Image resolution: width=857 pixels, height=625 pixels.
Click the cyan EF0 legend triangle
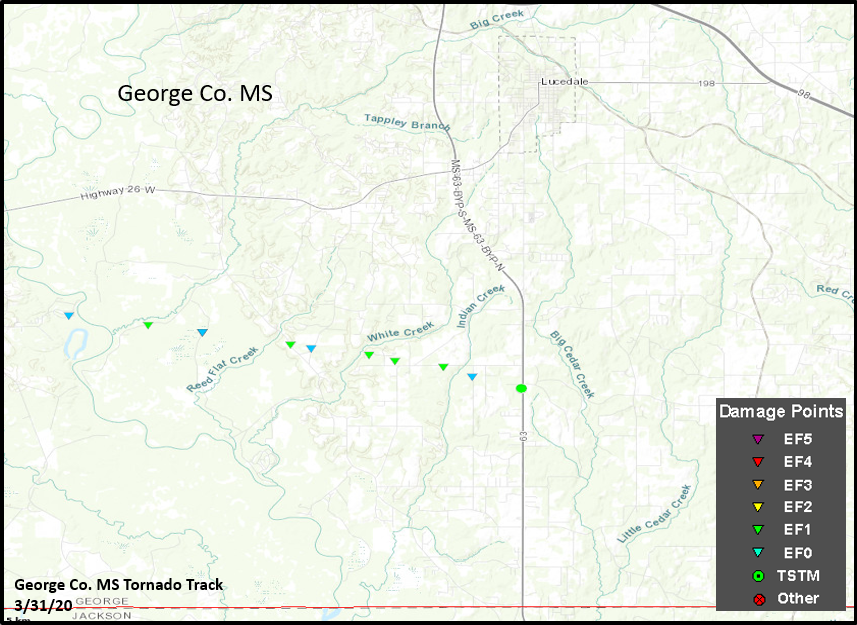[758, 553]
